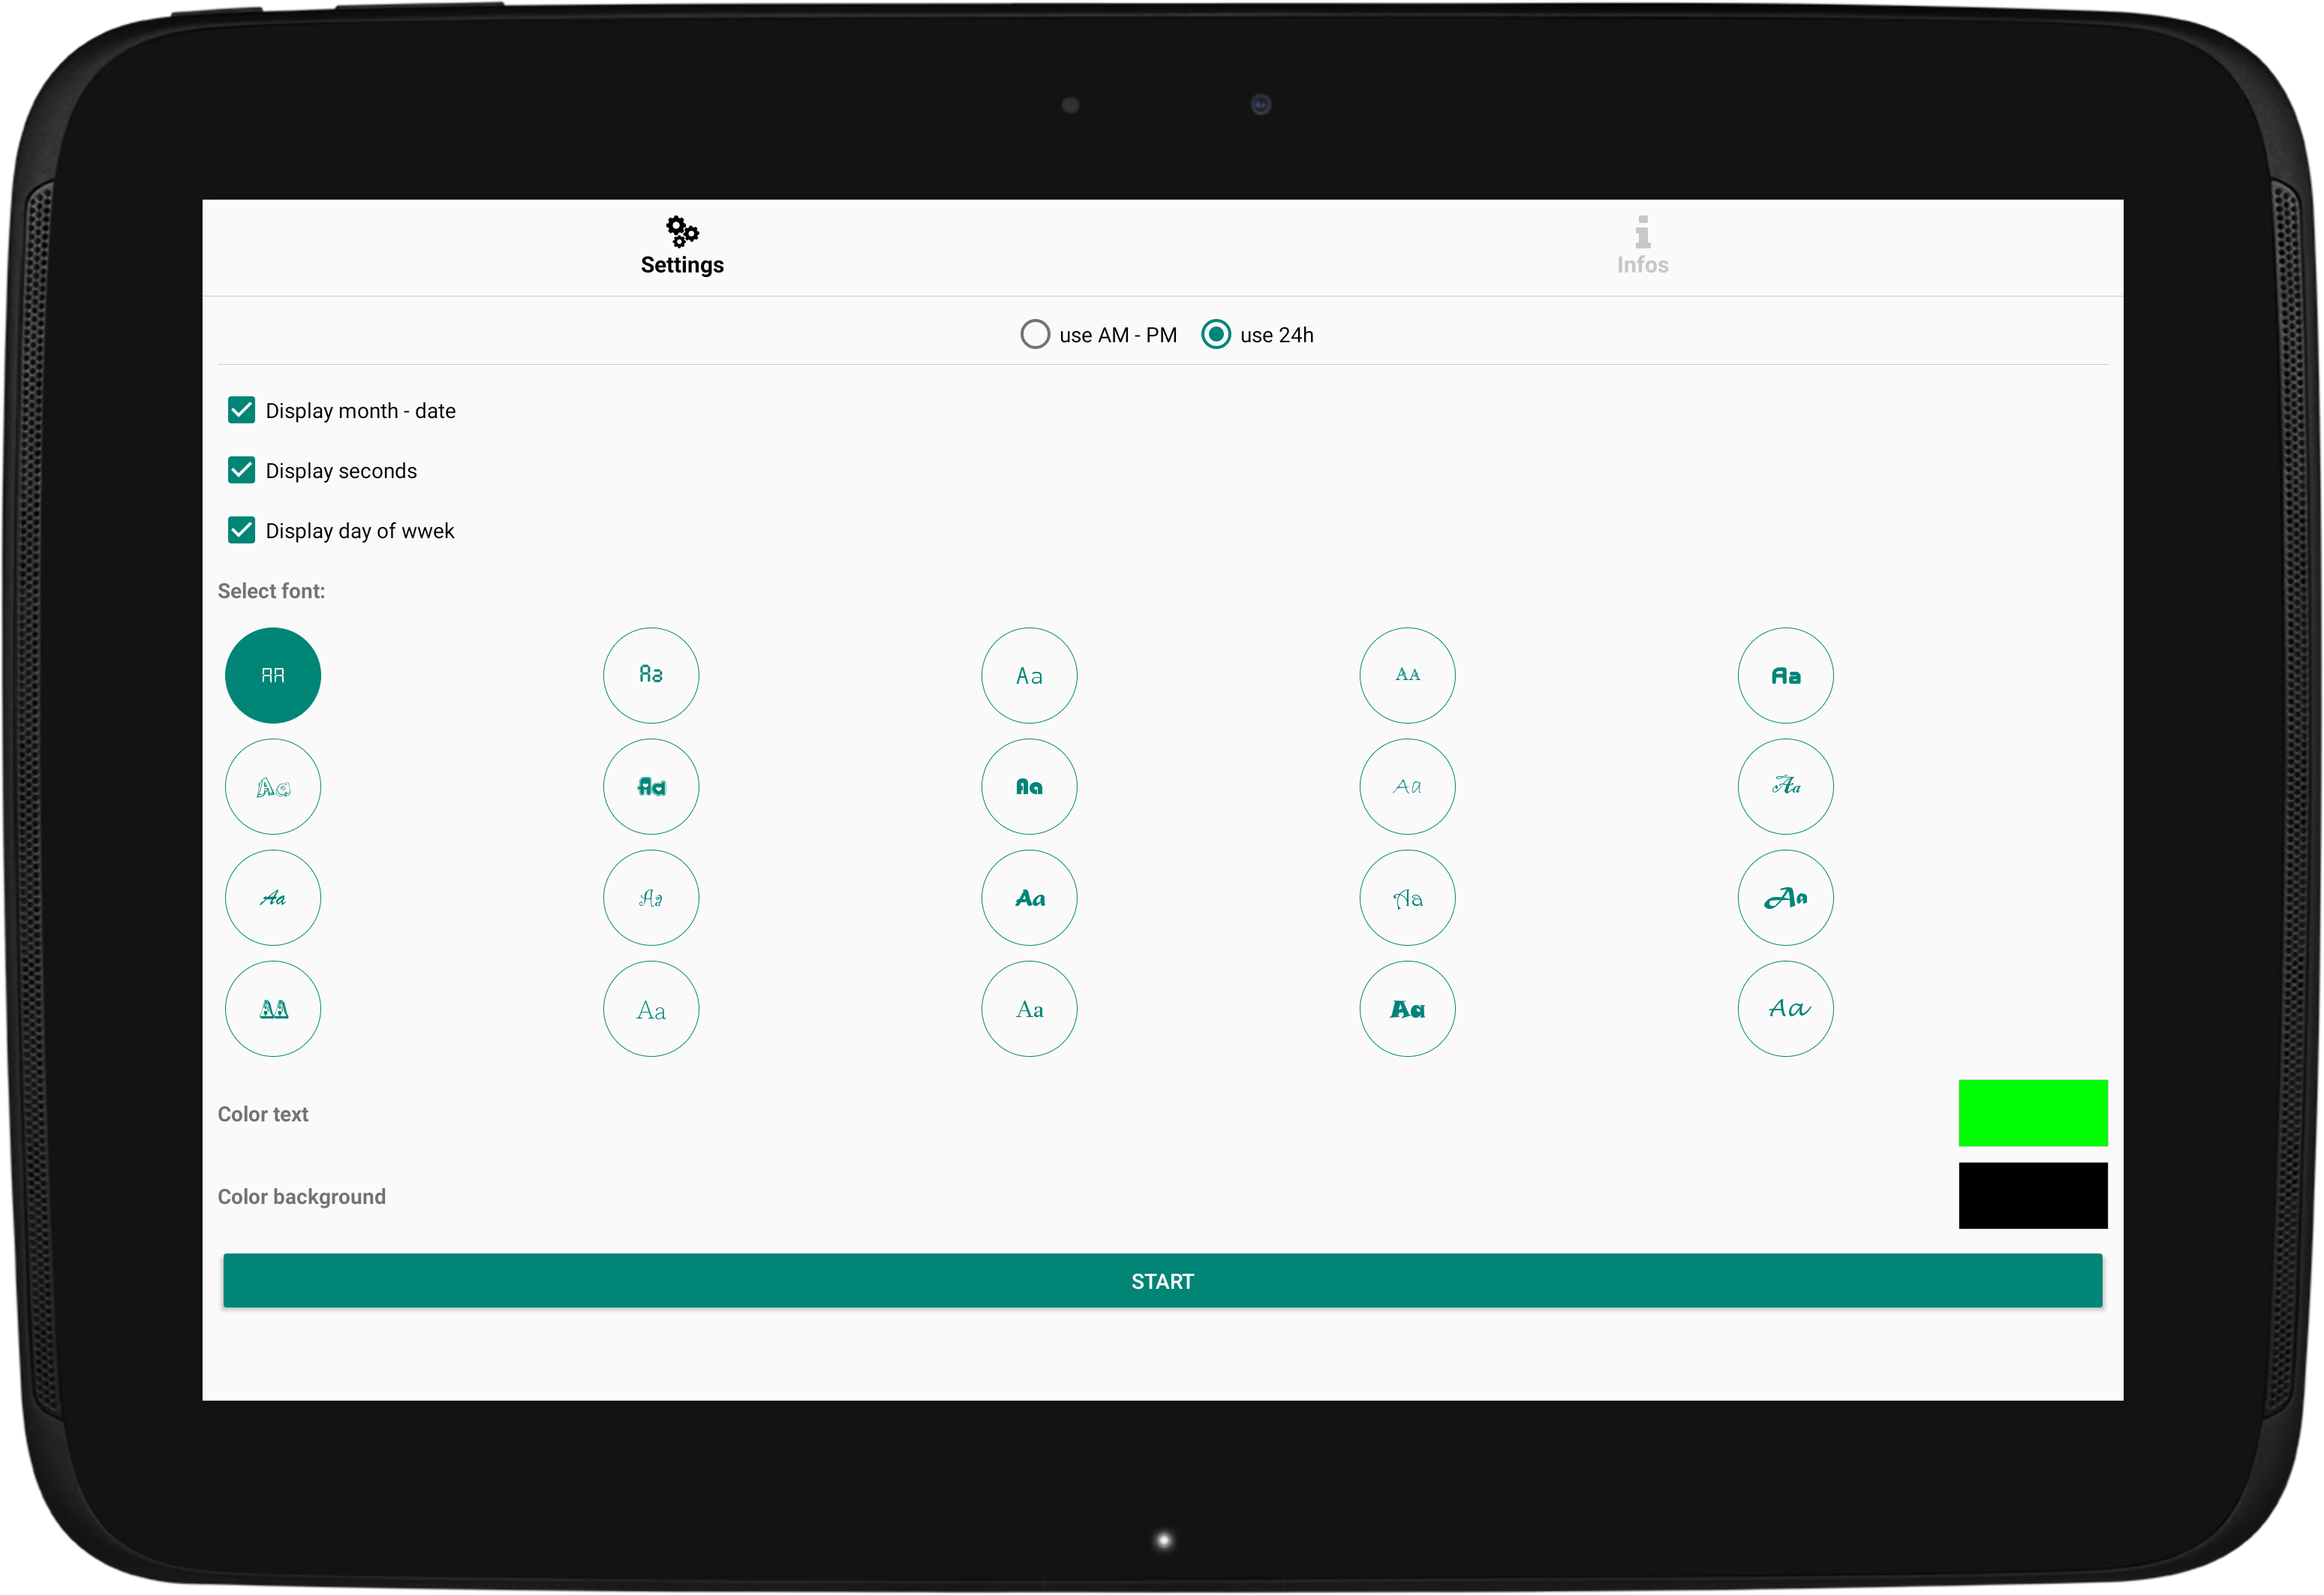Click the "Color text" label
Viewport: 2324px width, 1595px height.
click(263, 1114)
